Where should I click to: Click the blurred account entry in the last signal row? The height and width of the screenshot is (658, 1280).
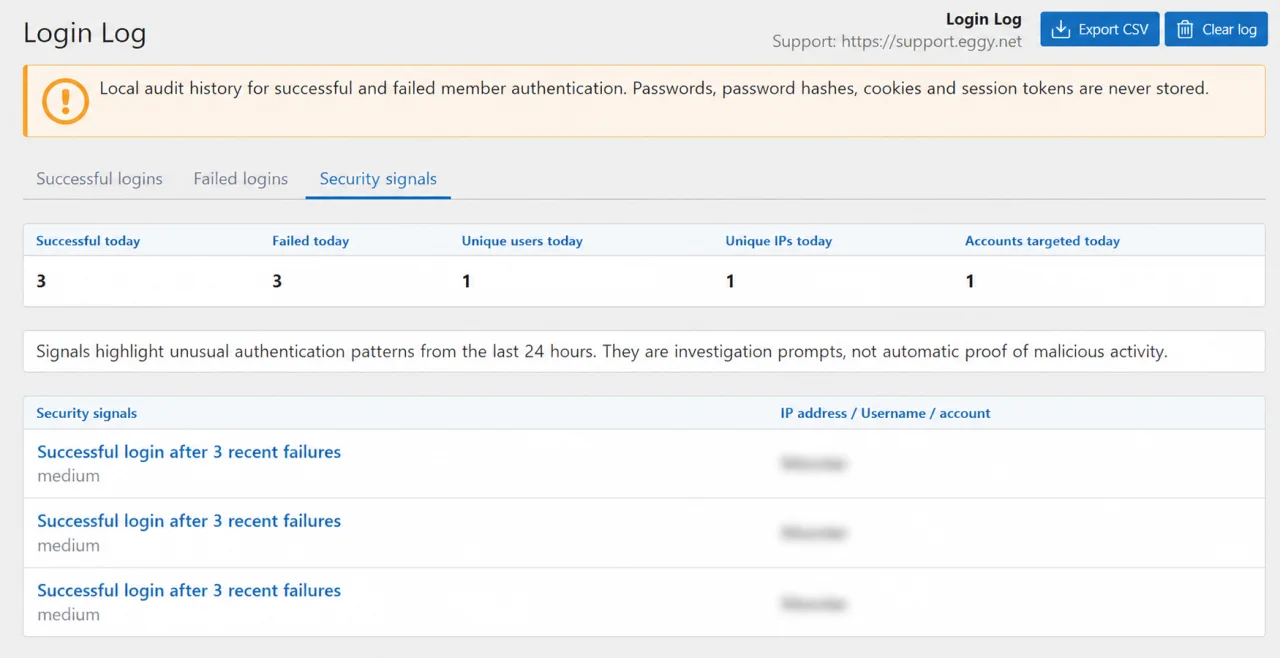point(814,604)
